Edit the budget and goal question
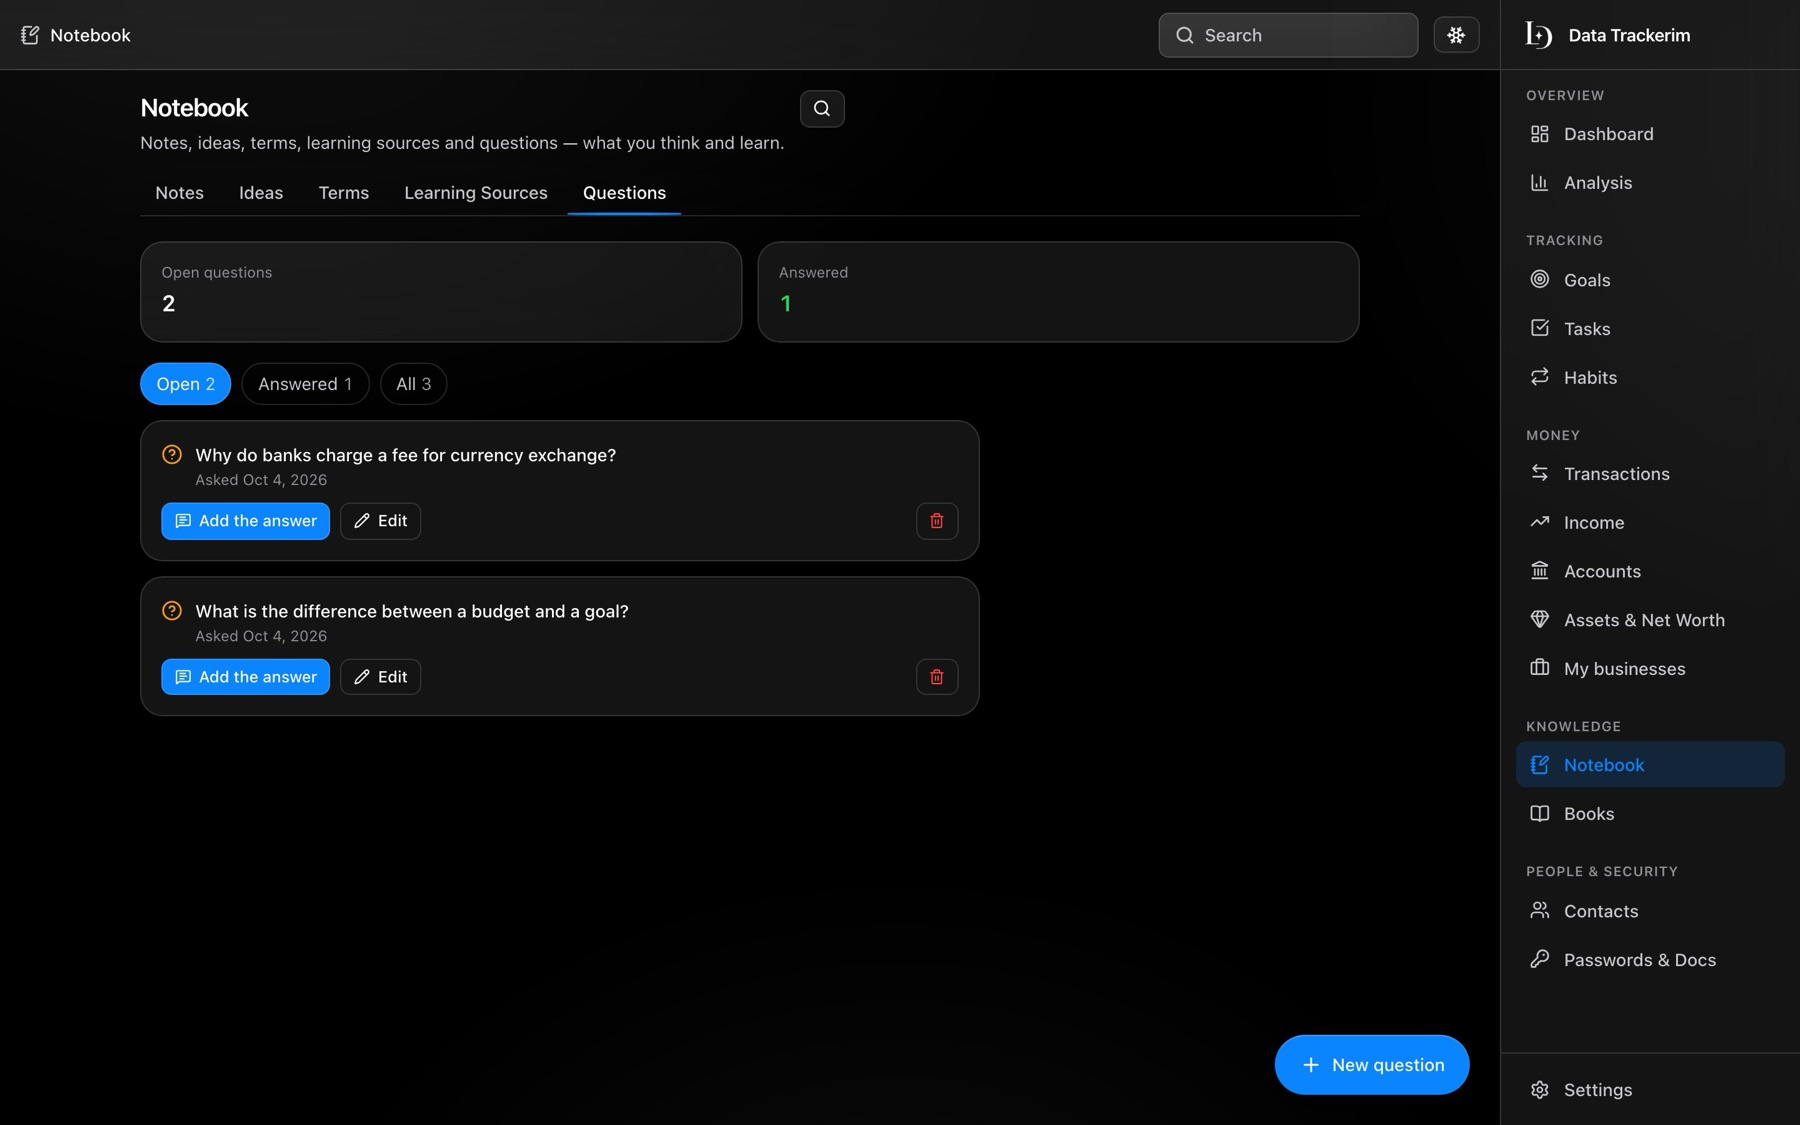 pyautogui.click(x=380, y=677)
